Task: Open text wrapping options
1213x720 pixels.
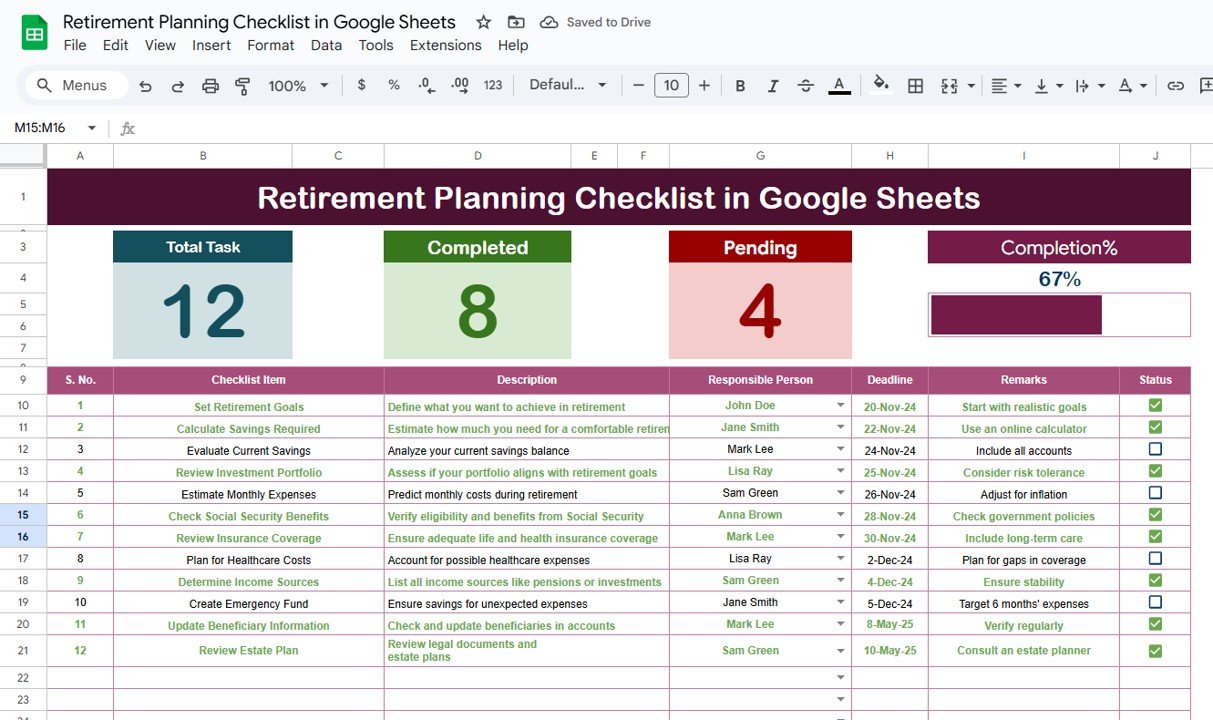Action: pyautogui.click(x=1089, y=86)
